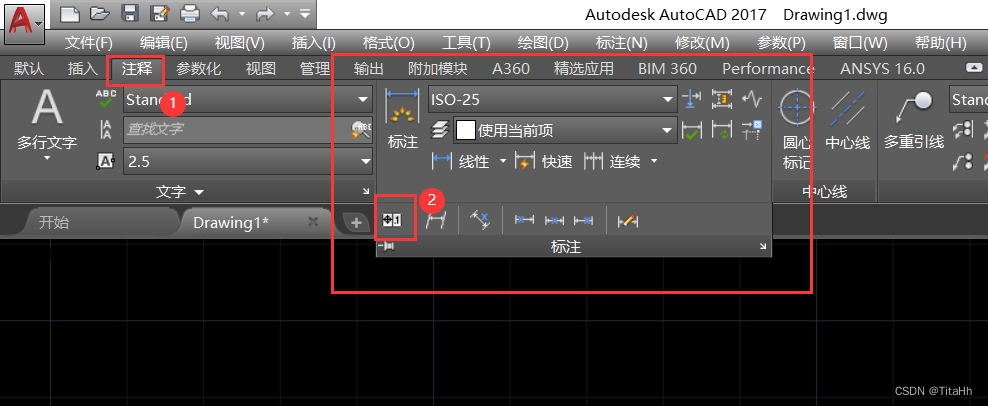Switch to the 输出 ribbon tab
This screenshot has width=988, height=406.
pos(369,69)
